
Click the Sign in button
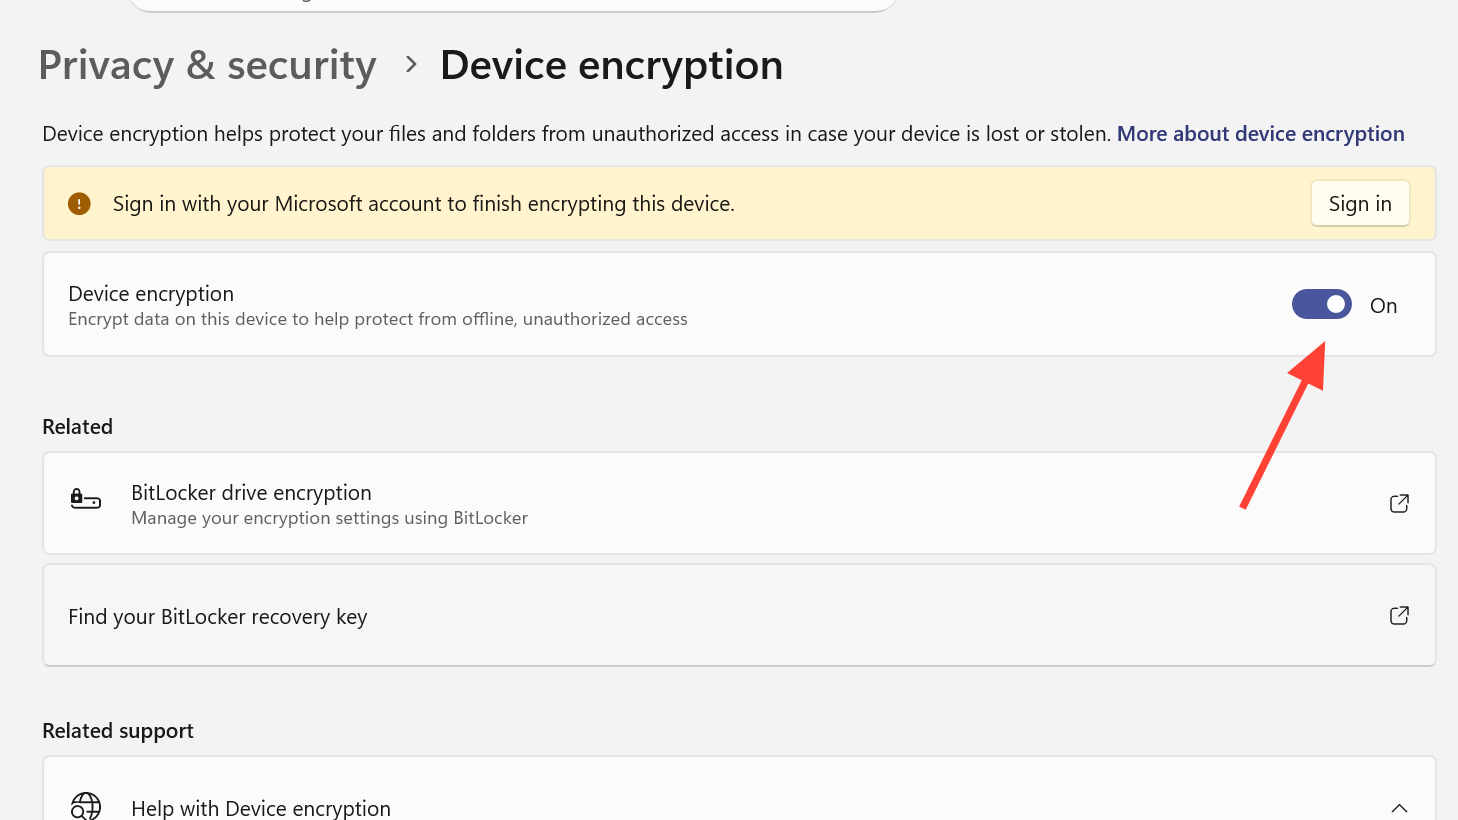coord(1359,204)
